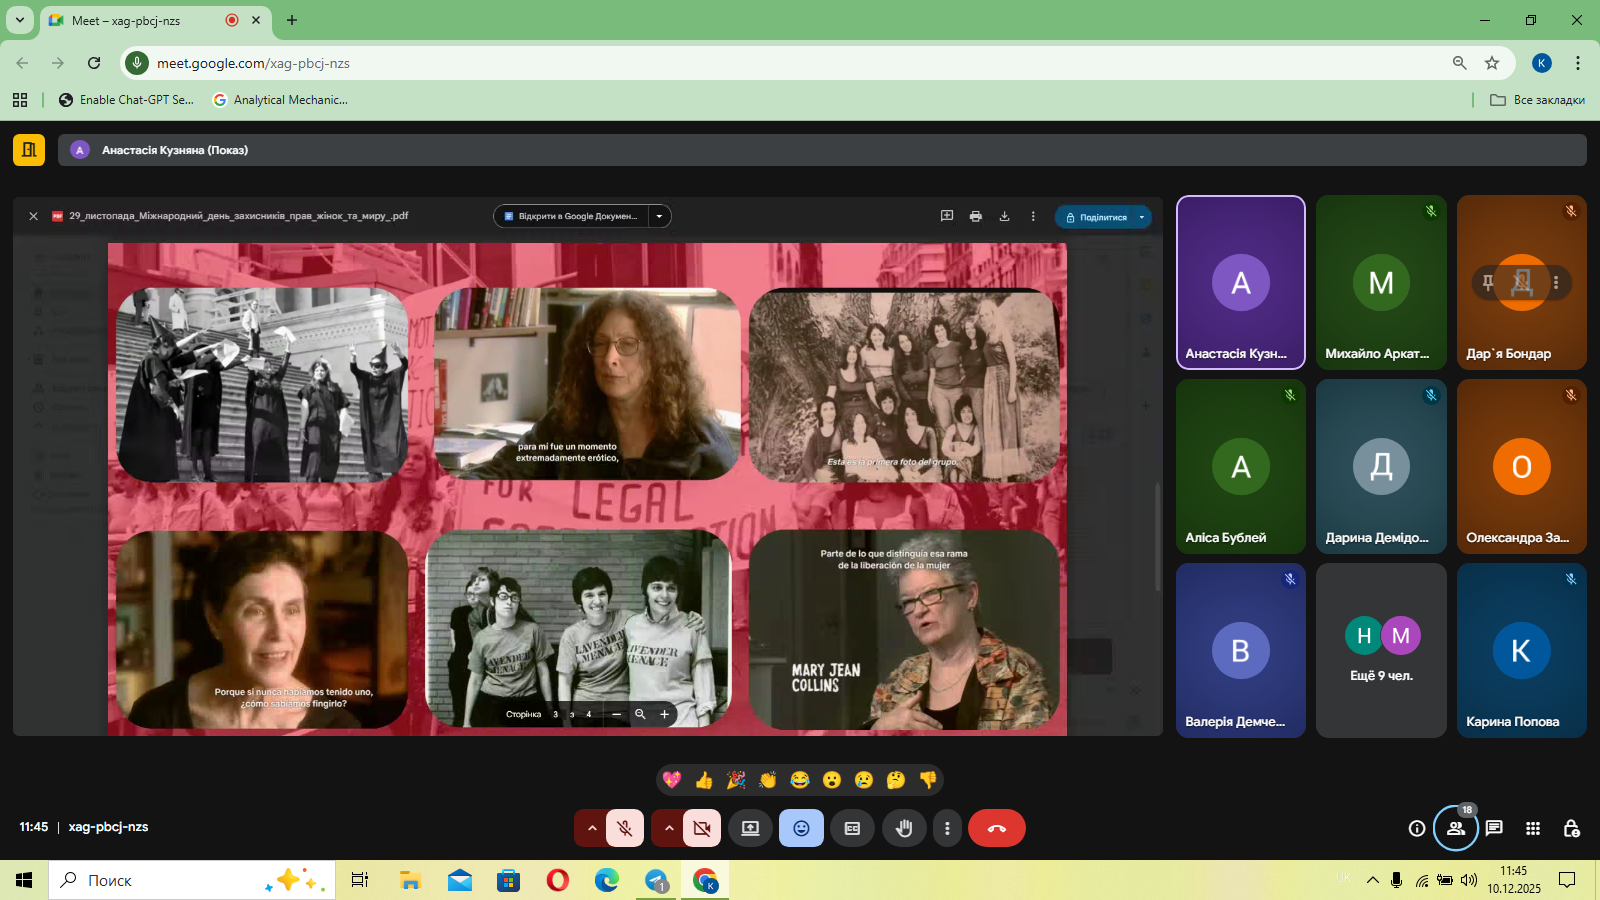The width and height of the screenshot is (1600, 900).
Task: Send the thumbs up emoji reaction
Action: coord(704,780)
